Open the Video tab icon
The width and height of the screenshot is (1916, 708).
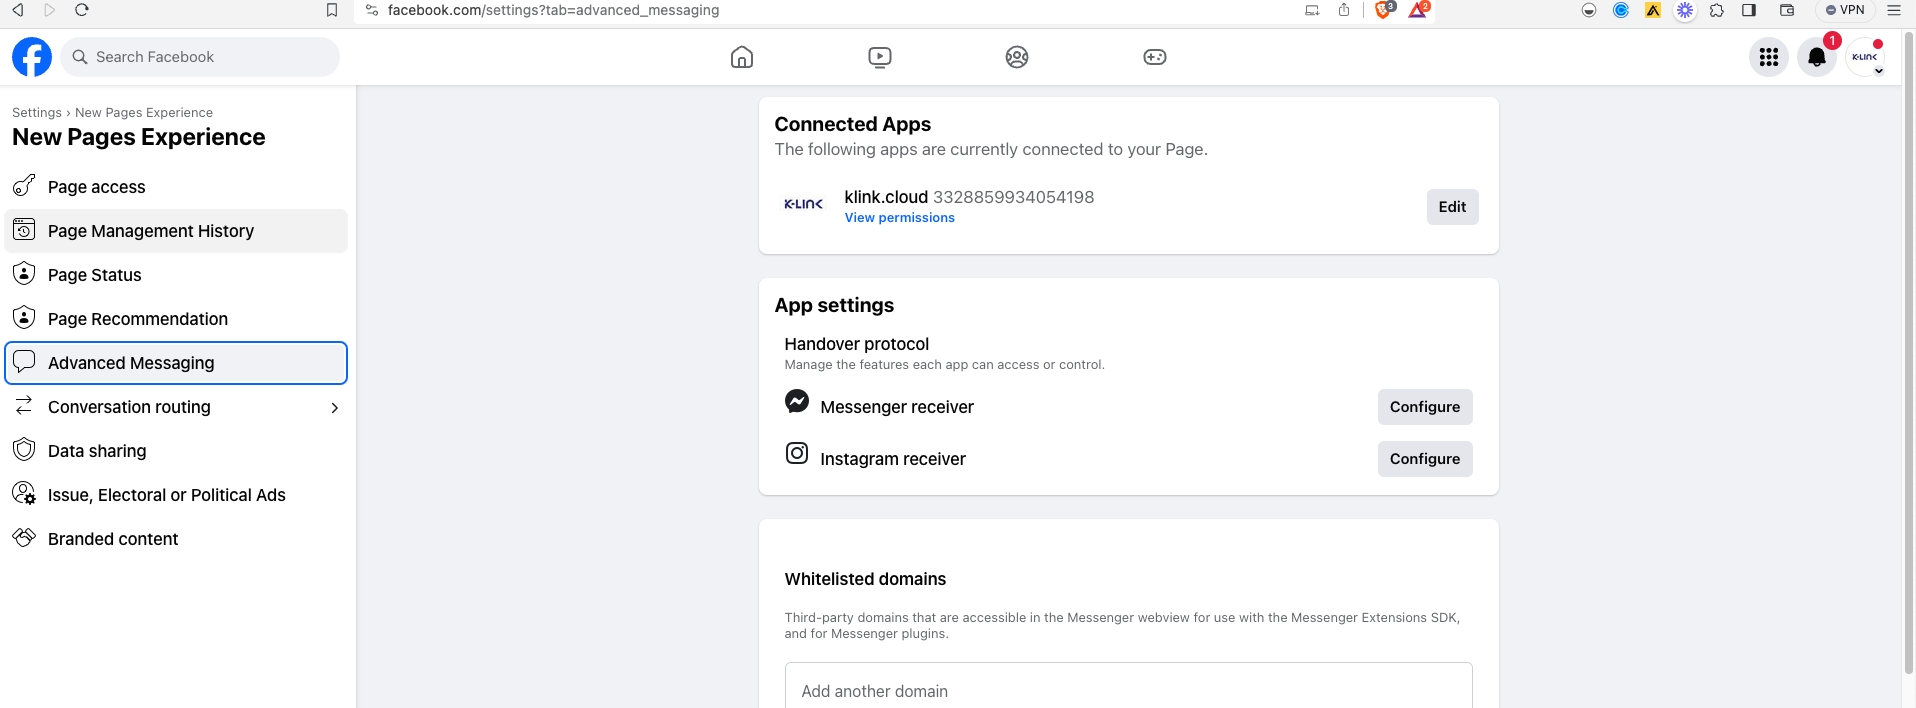tap(879, 57)
